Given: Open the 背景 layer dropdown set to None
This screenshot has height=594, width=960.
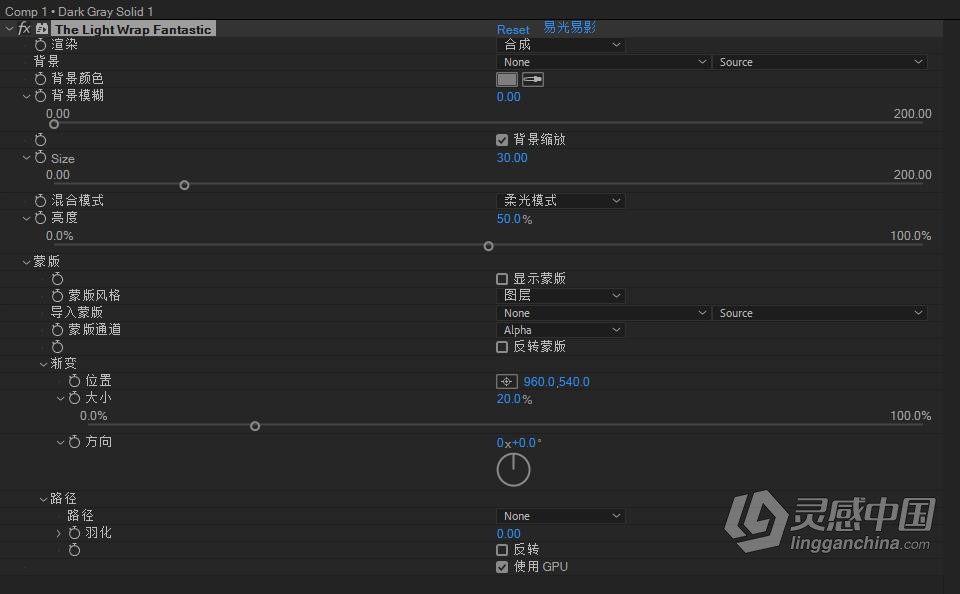Looking at the screenshot, I should [602, 62].
